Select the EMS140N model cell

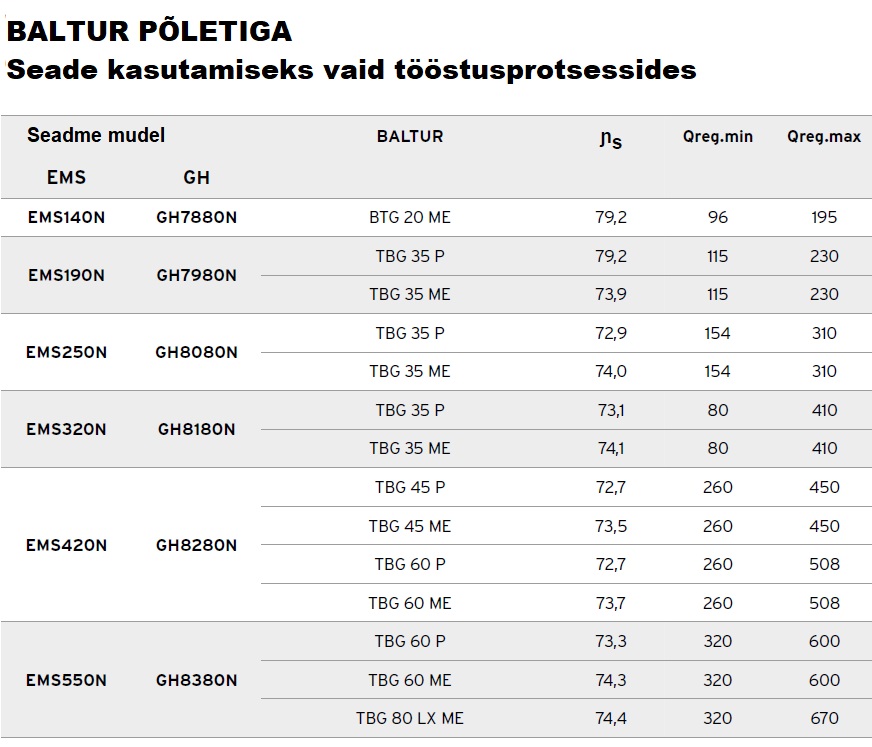[66, 217]
